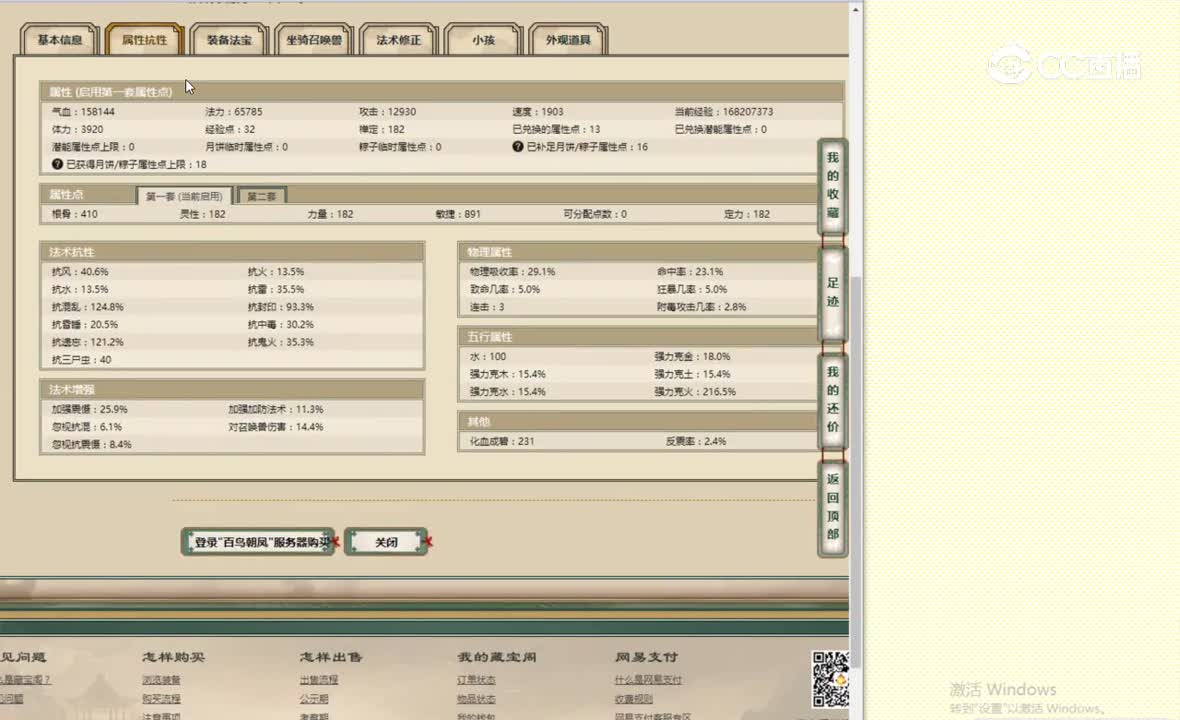
Task: Open the 收费规则 footer link
Action: click(x=633, y=699)
